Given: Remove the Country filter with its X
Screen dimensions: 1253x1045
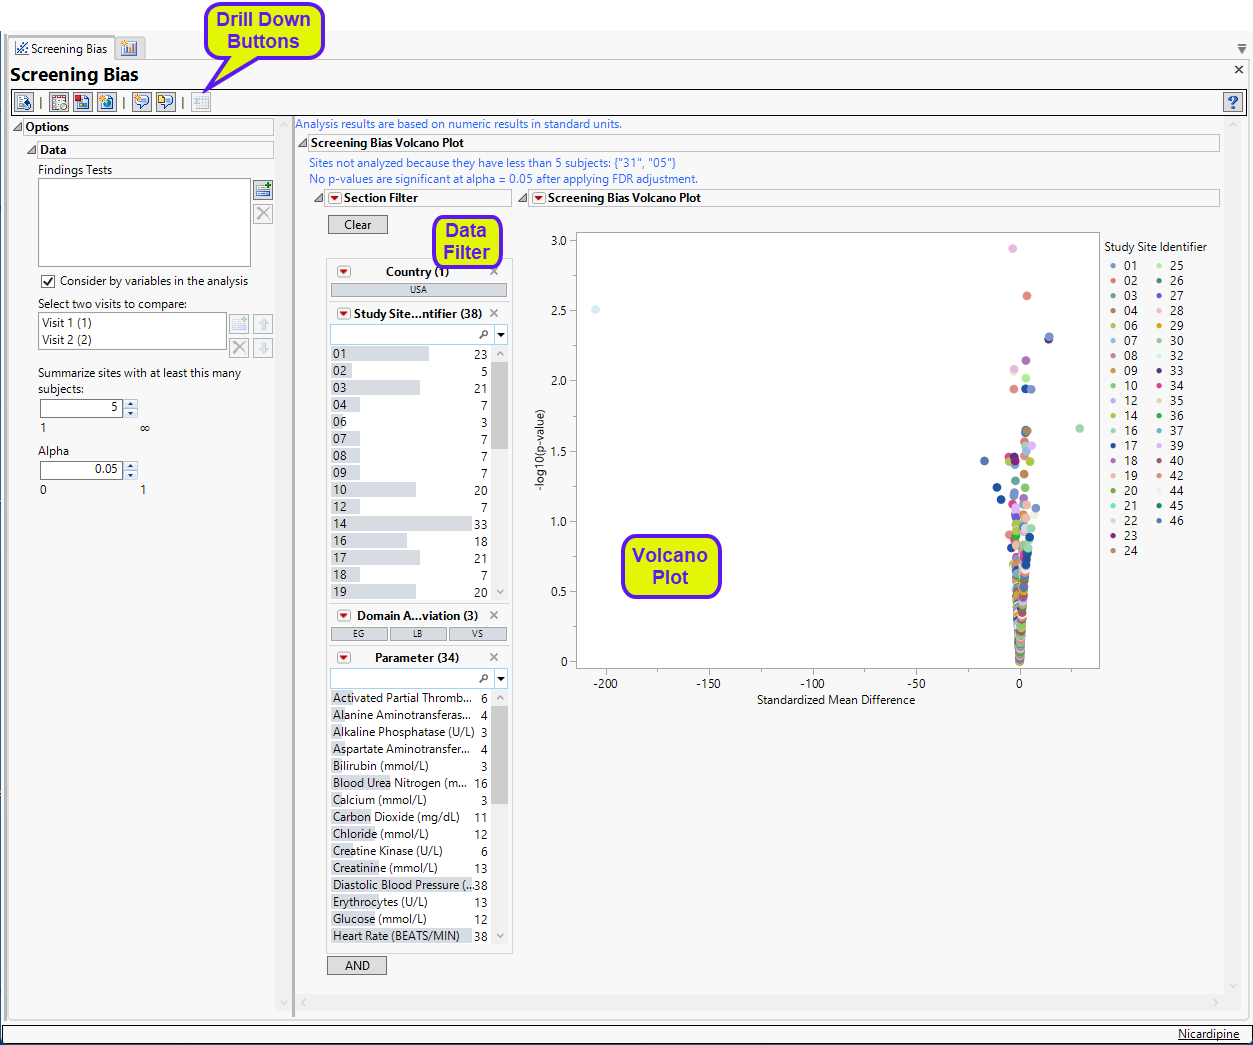Looking at the screenshot, I should [x=494, y=272].
